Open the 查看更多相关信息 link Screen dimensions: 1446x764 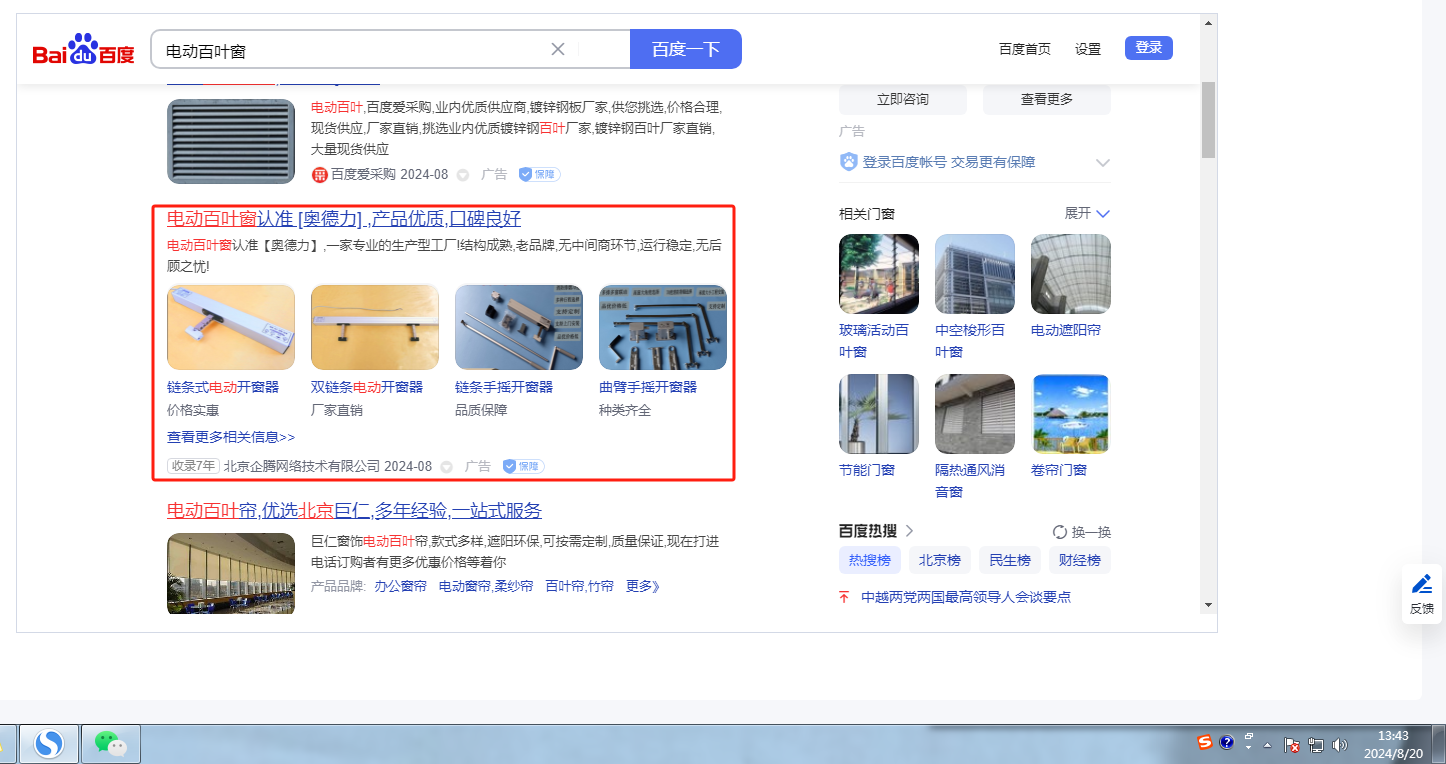pos(231,437)
